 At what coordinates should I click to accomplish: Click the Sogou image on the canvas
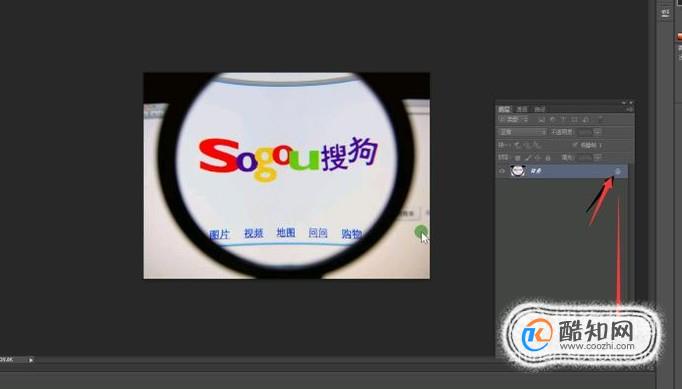287,175
